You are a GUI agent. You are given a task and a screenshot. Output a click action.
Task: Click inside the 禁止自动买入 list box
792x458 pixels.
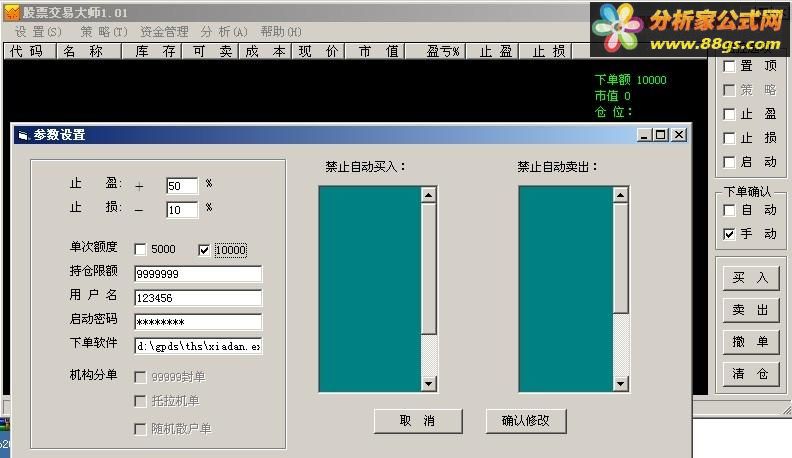pos(370,289)
